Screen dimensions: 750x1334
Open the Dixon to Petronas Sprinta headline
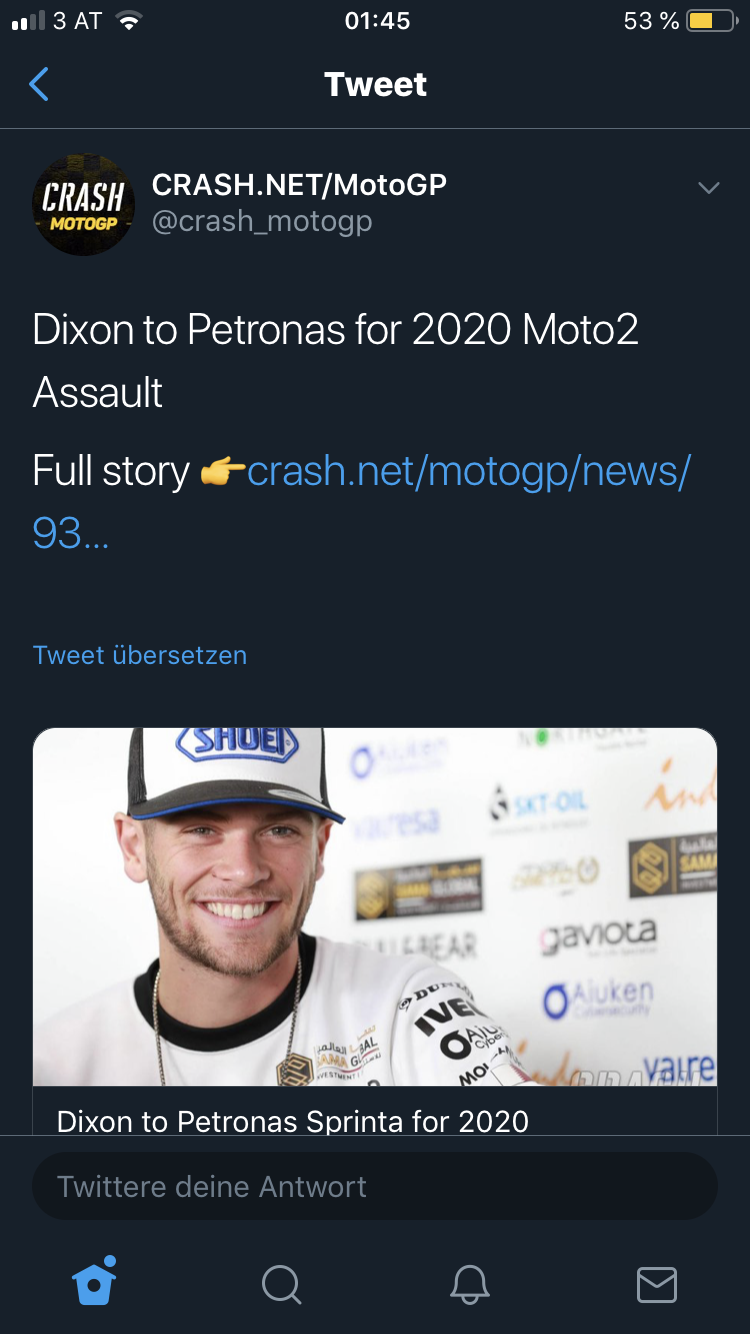[293, 1120]
